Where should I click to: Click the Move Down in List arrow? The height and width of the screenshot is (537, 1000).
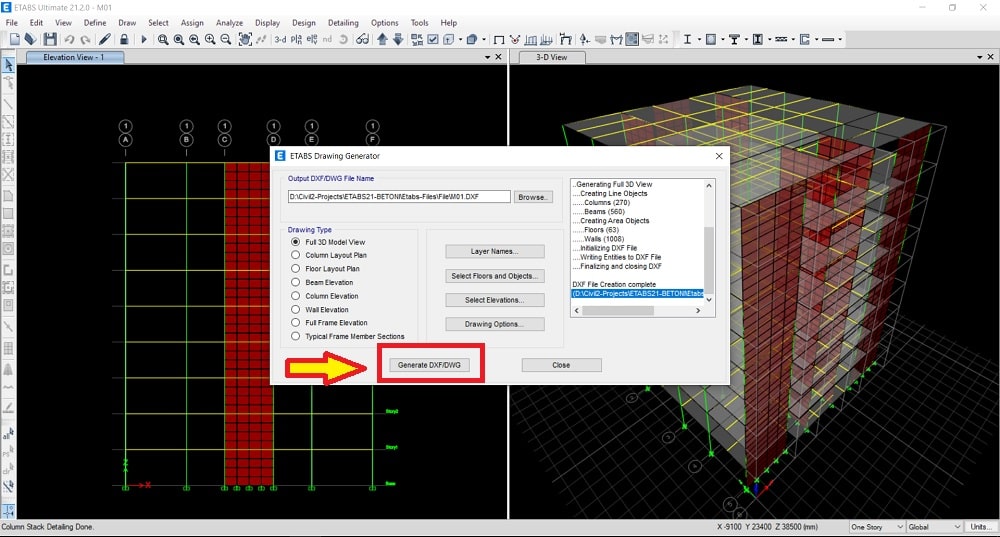(x=398, y=40)
